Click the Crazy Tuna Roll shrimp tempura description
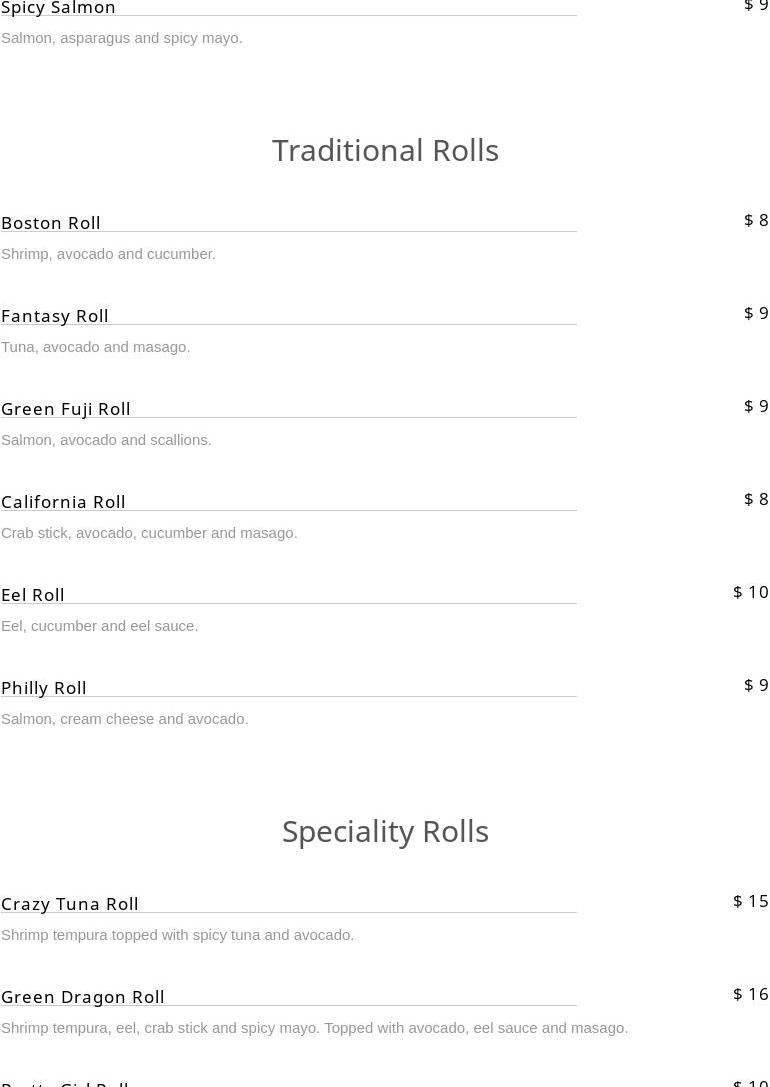 [177, 935]
